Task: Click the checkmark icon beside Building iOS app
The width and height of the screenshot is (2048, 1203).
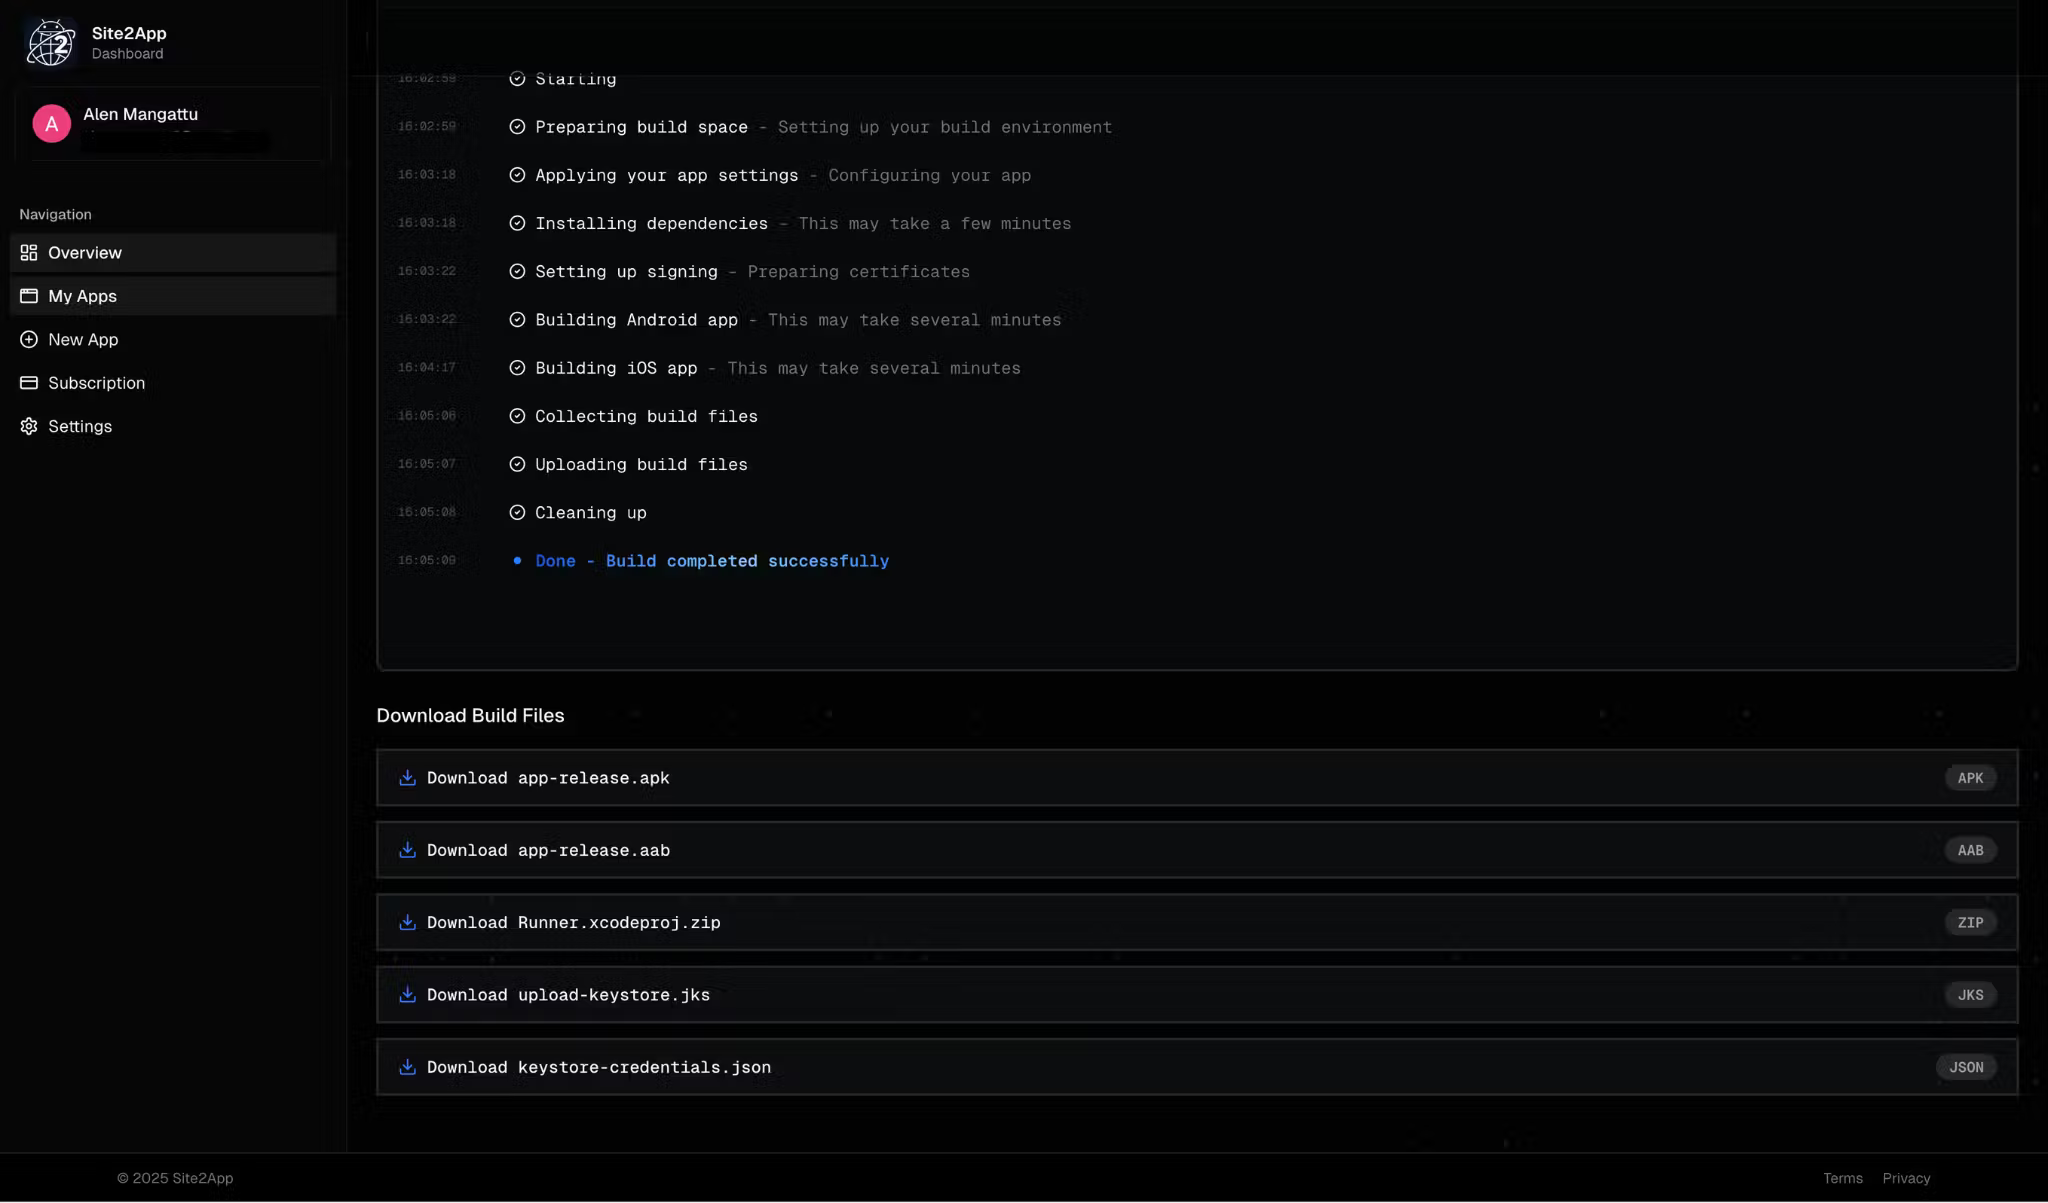Action: coord(518,368)
